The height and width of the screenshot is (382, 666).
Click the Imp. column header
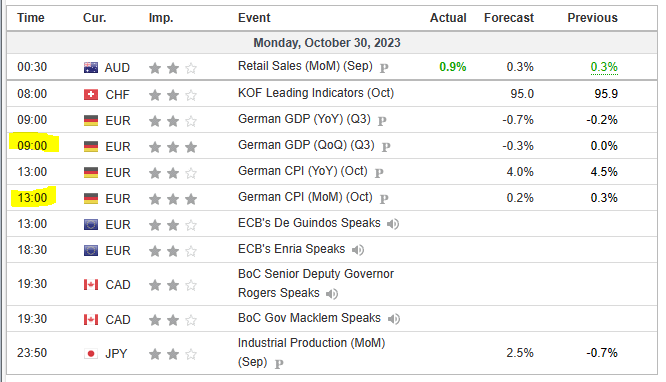point(161,18)
